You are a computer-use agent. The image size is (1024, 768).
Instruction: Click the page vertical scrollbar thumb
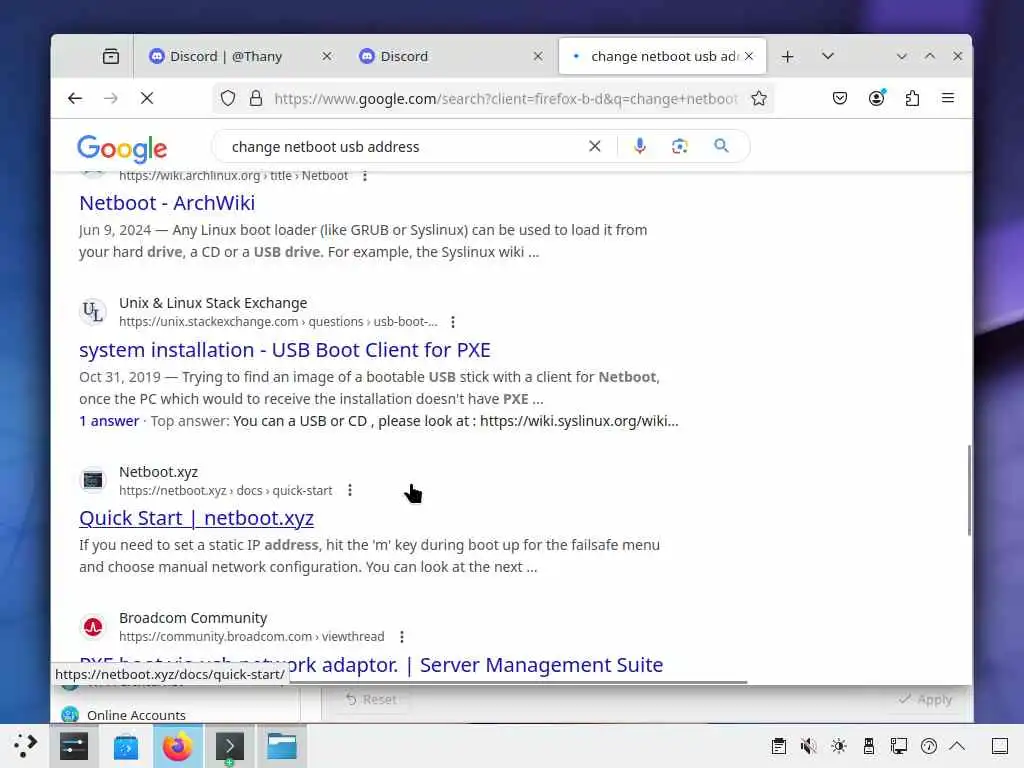tap(968, 490)
